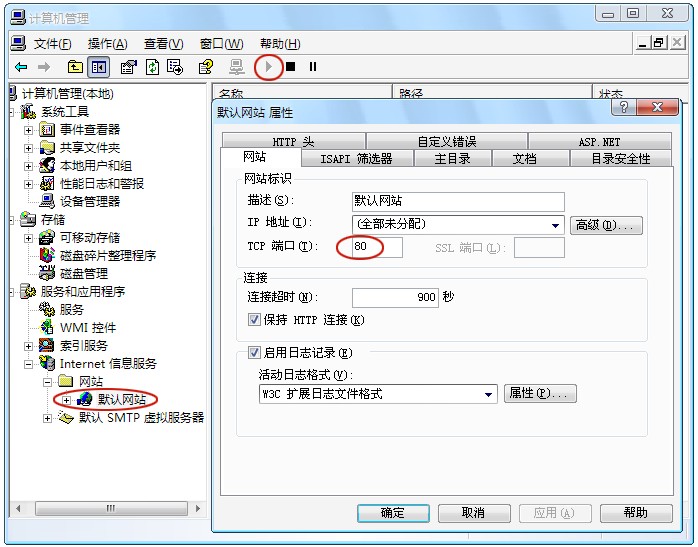Start the site with the play button
This screenshot has width=698, height=547.
point(268,67)
